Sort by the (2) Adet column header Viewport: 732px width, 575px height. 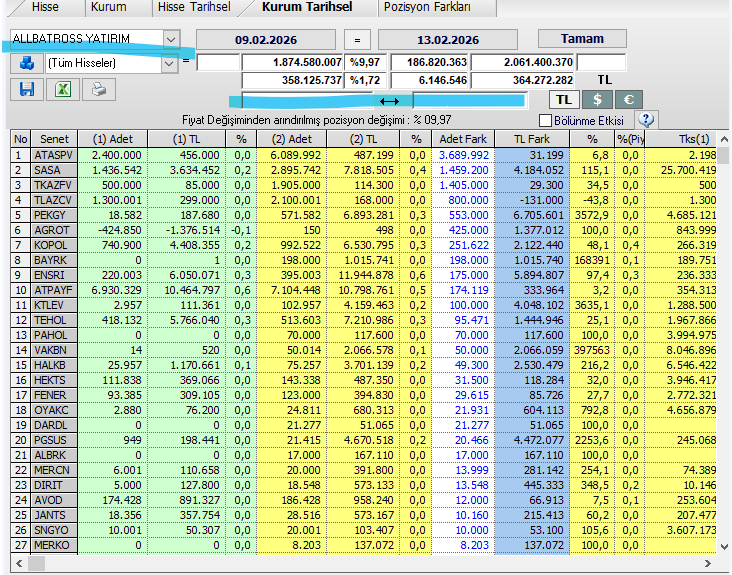pos(292,139)
